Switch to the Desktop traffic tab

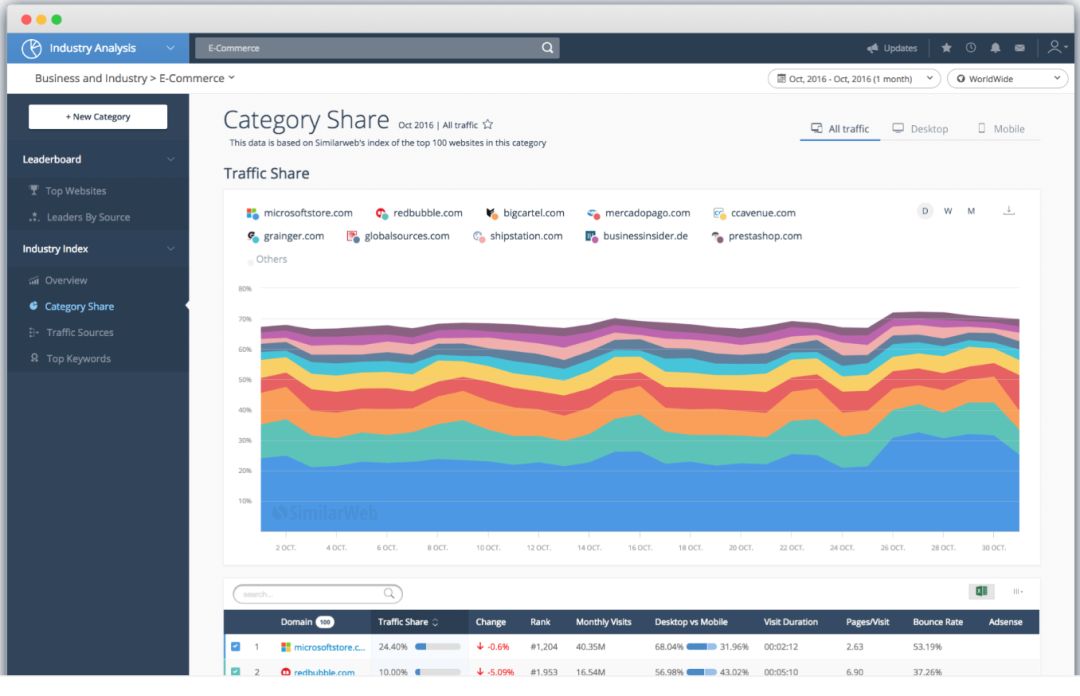tap(920, 129)
